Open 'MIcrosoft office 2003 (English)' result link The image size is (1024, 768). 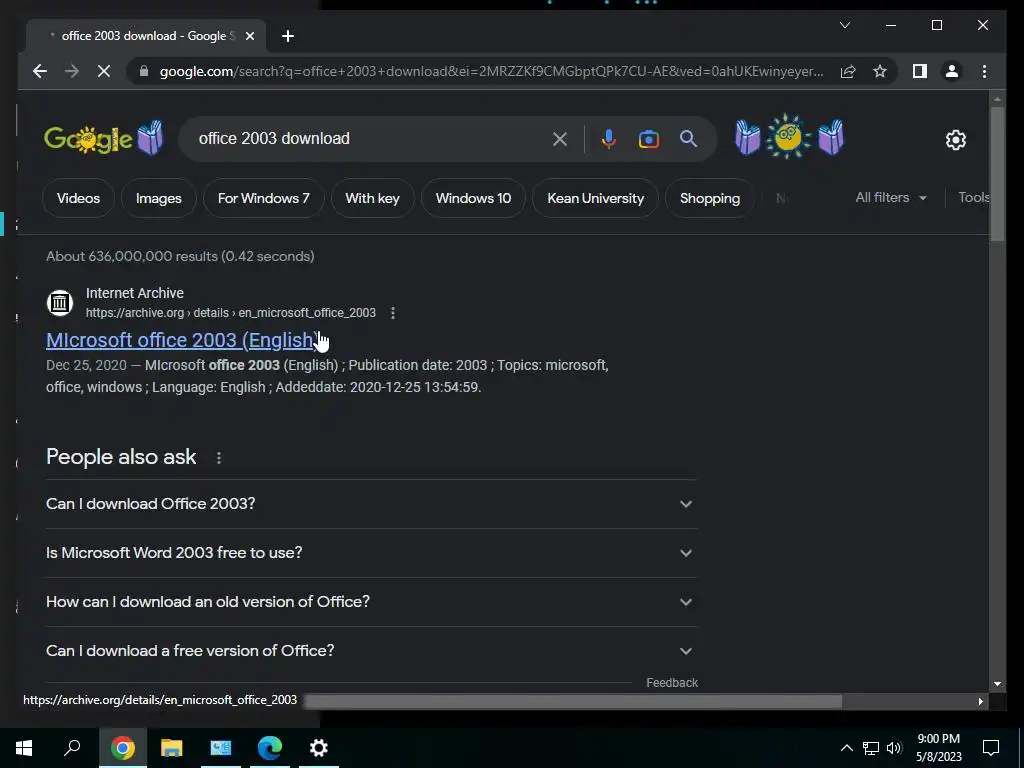(x=180, y=340)
